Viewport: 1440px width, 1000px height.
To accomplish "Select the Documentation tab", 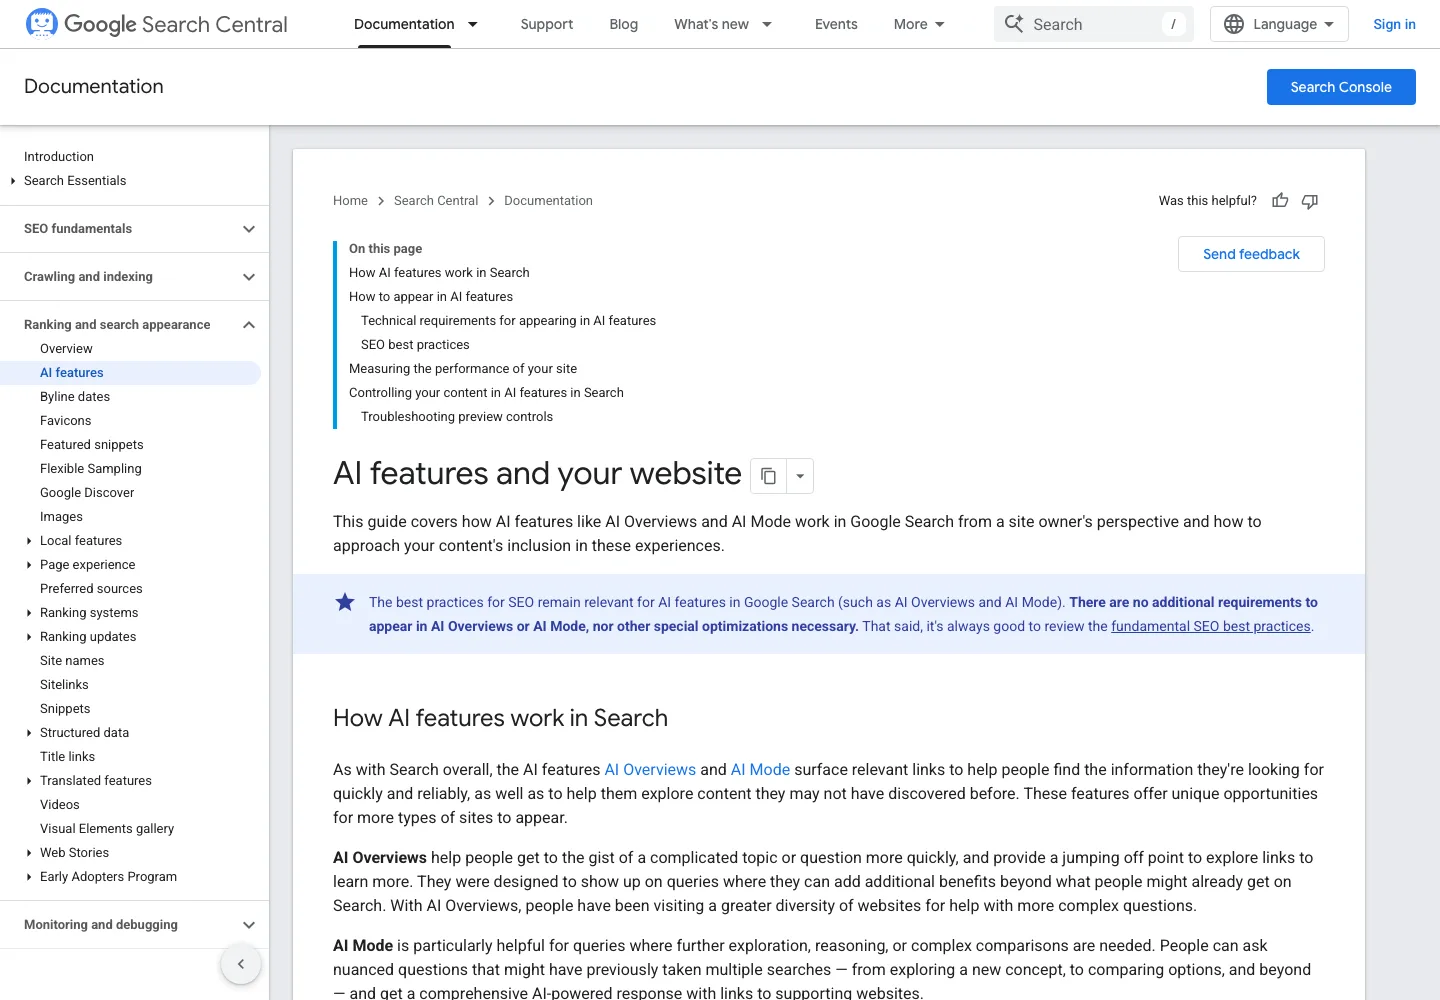I will click(x=404, y=24).
